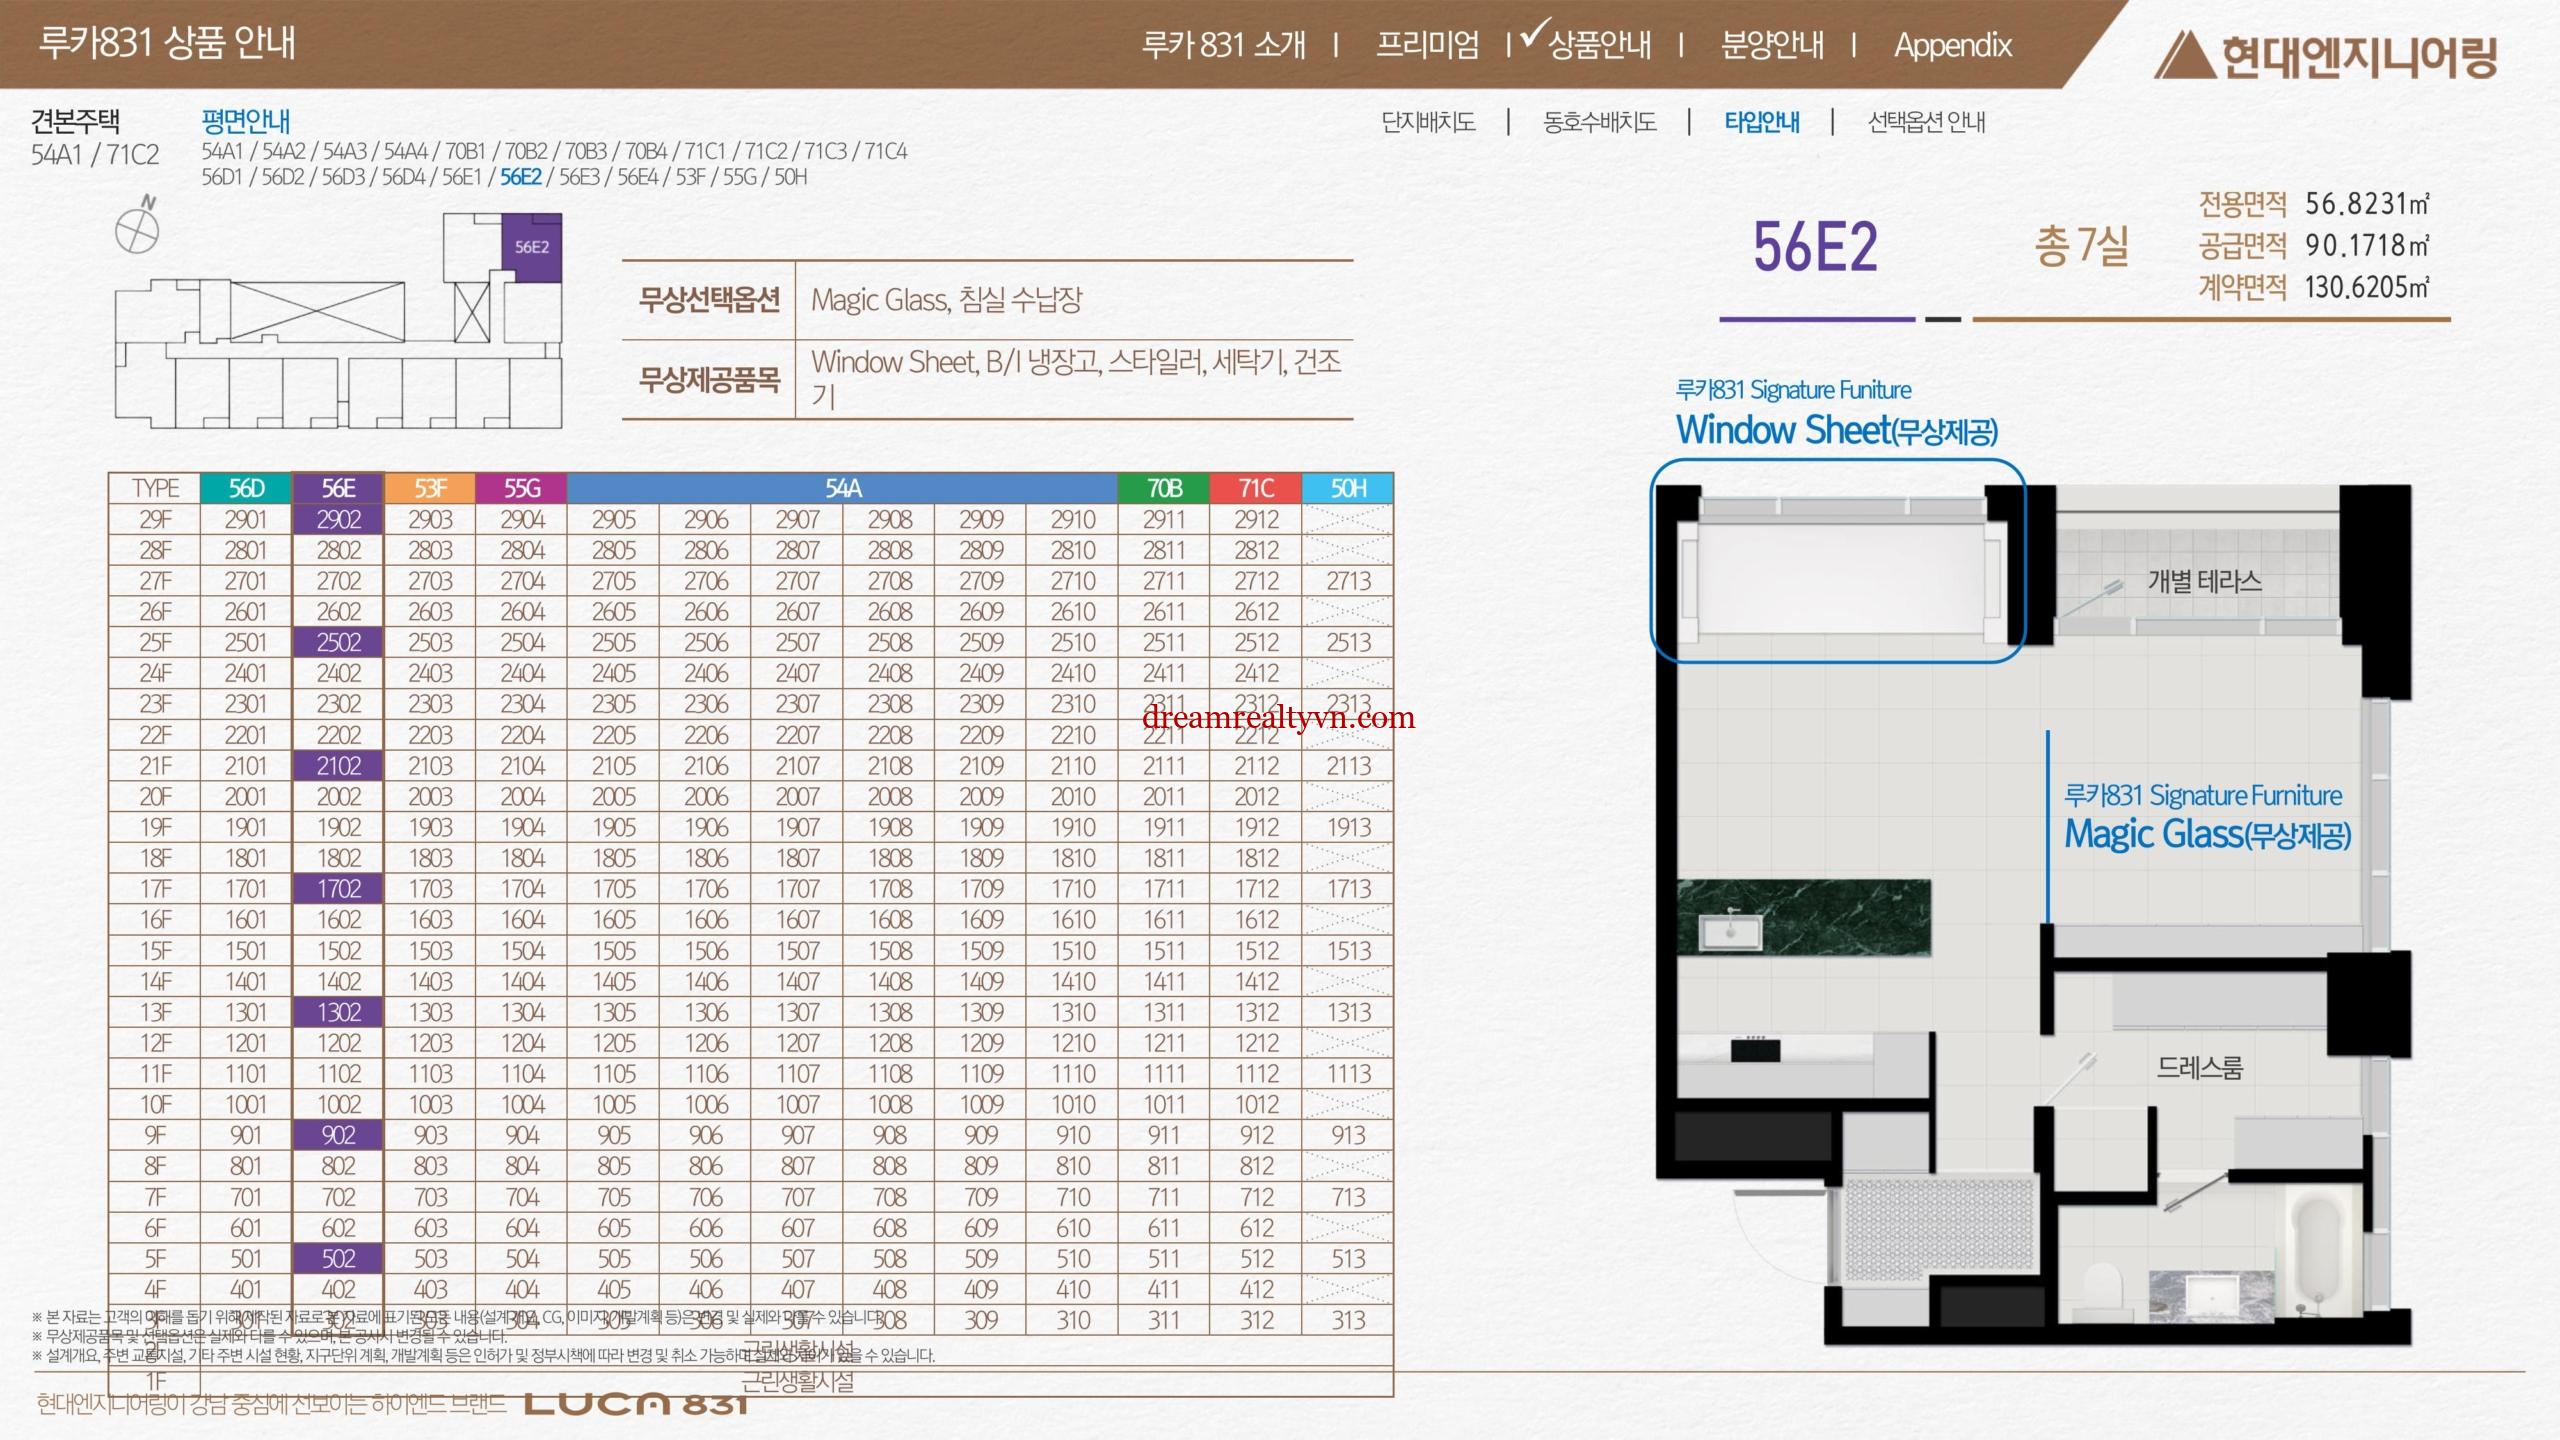The height and width of the screenshot is (1440, 2560).
Task: Switch to 단지배치도 tab
Action: 1428,122
